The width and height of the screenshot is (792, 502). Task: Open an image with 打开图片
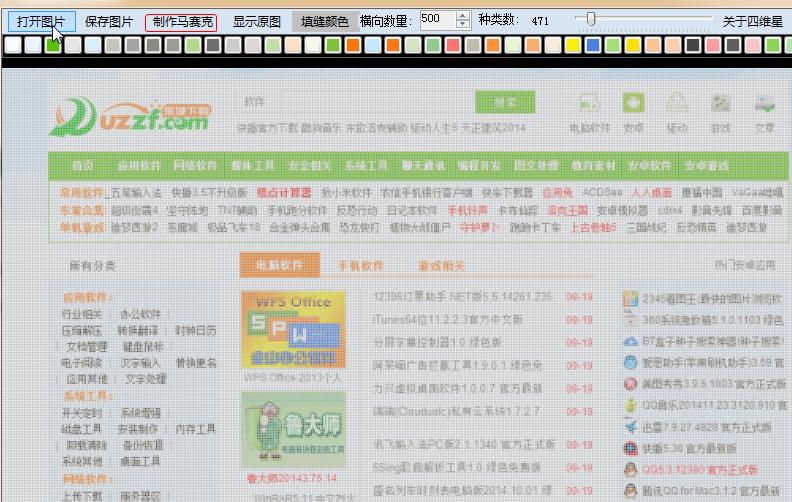pyautogui.click(x=42, y=22)
